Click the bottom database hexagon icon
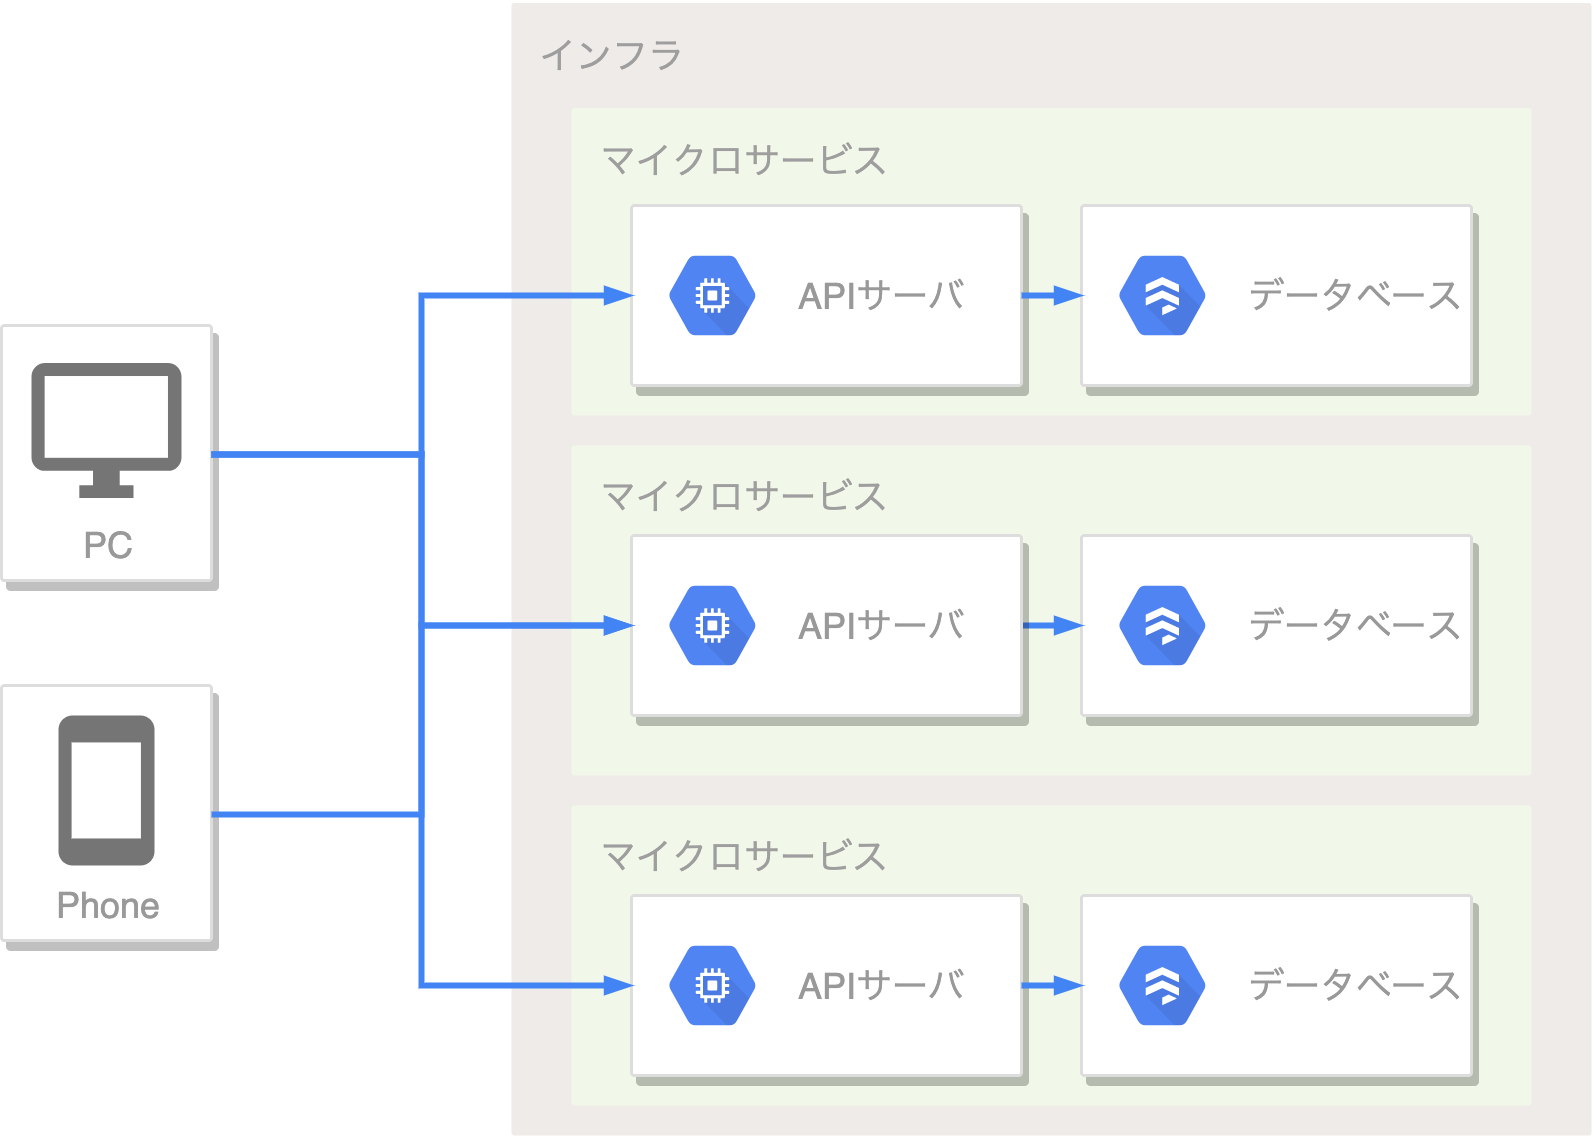Screen dimensions: 1593x1137 click(x=1162, y=986)
